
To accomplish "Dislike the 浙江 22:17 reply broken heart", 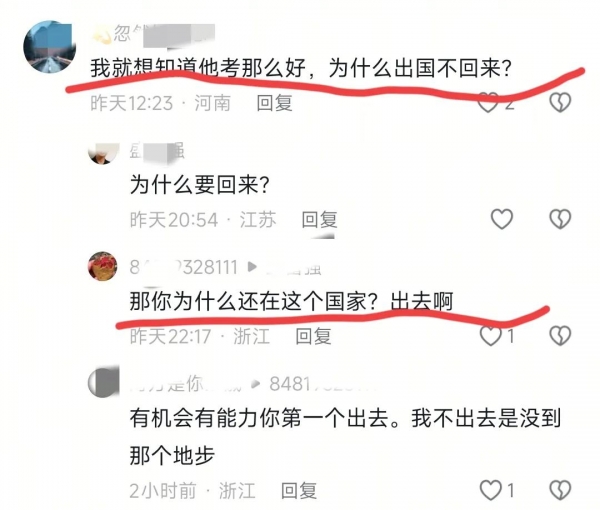I will pos(560,336).
